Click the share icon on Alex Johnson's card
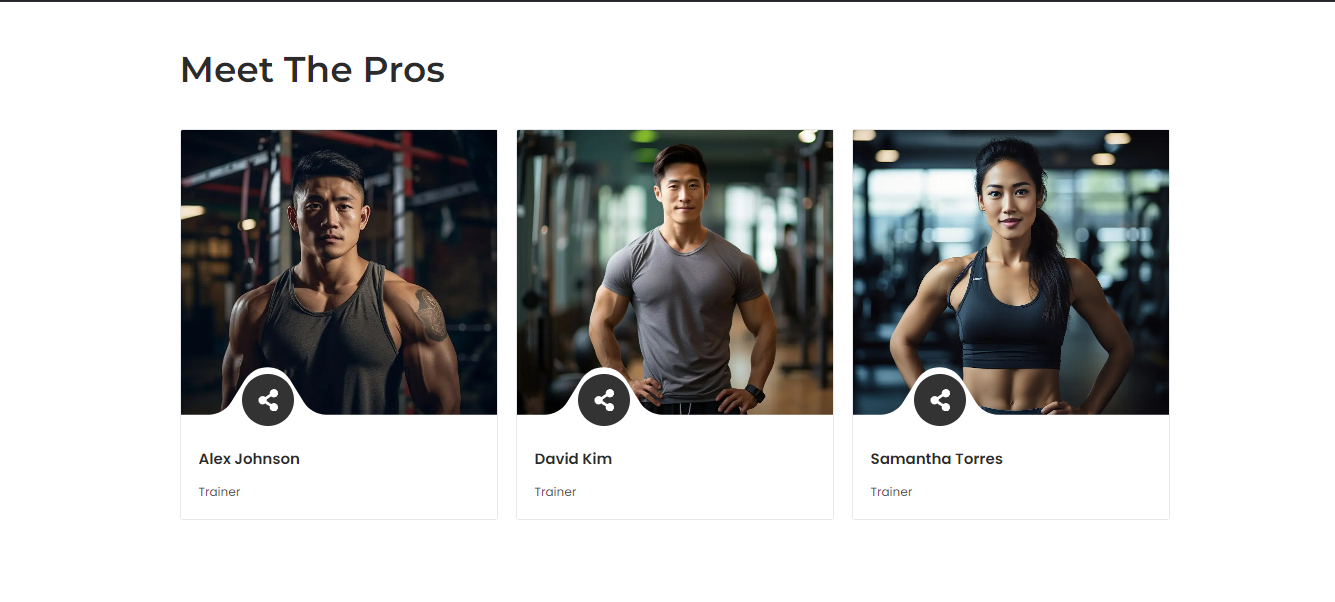The height and width of the screenshot is (602, 1335). (268, 400)
